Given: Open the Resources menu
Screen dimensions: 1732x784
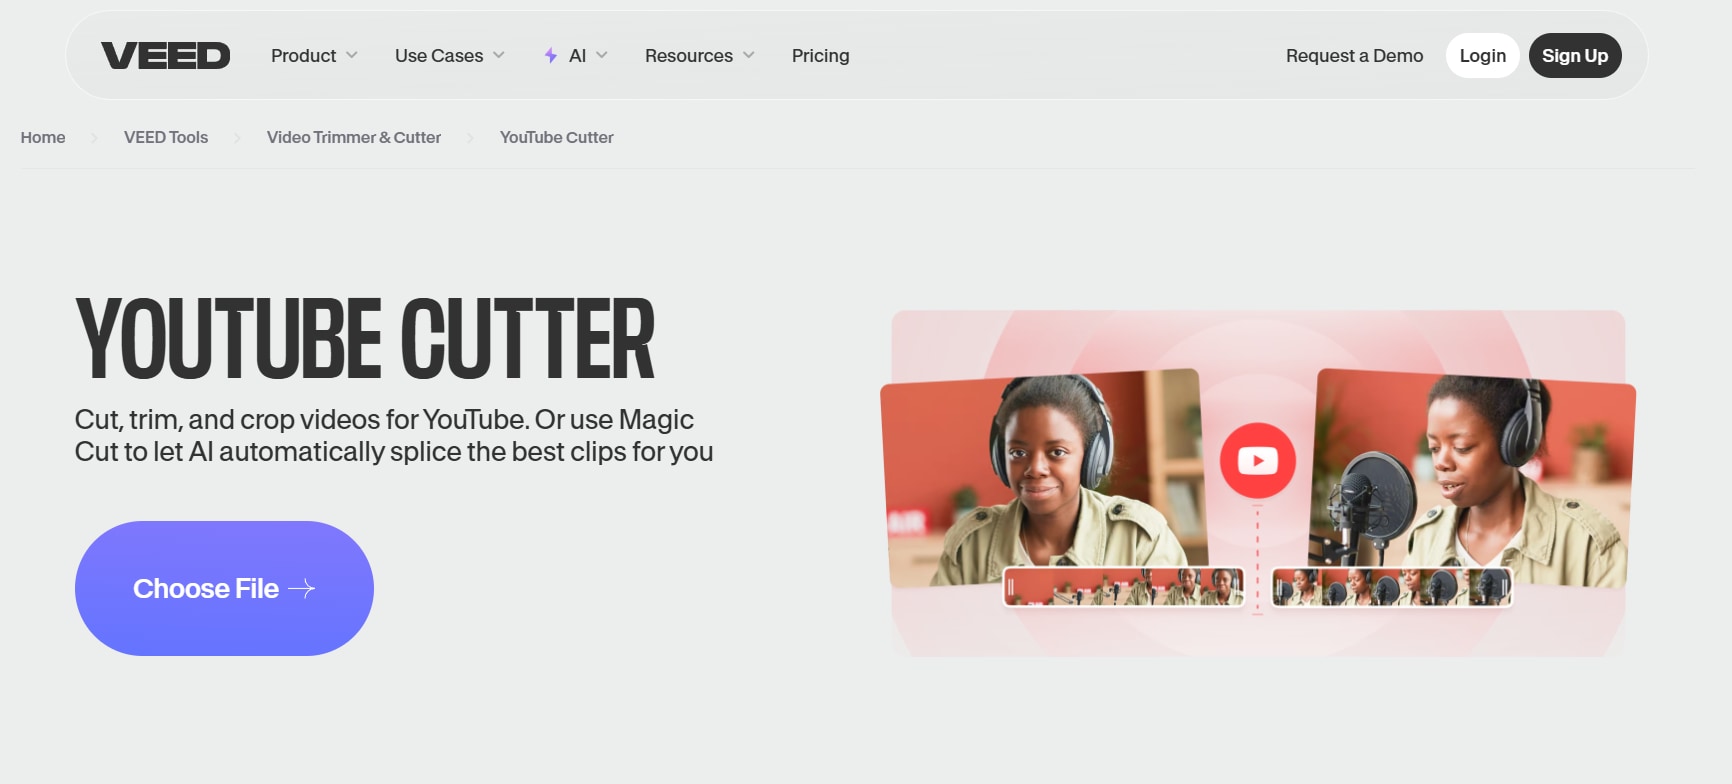Looking at the screenshot, I should [700, 56].
